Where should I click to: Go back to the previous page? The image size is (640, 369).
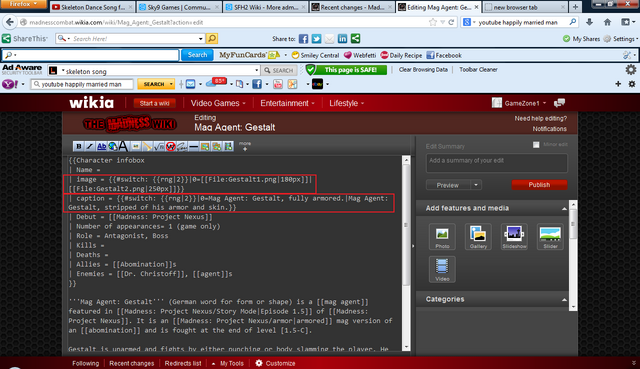(x=10, y=22)
